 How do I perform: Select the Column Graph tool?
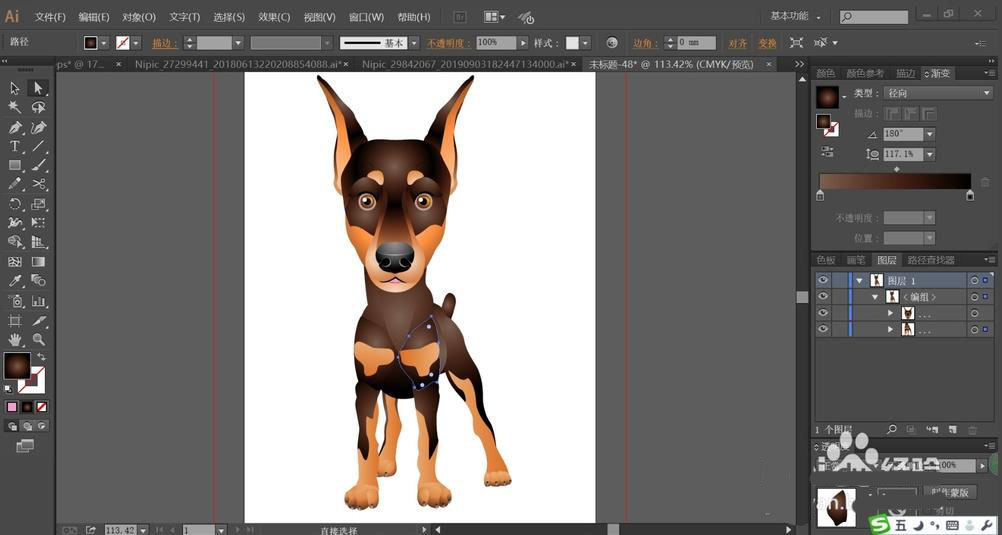[38, 301]
